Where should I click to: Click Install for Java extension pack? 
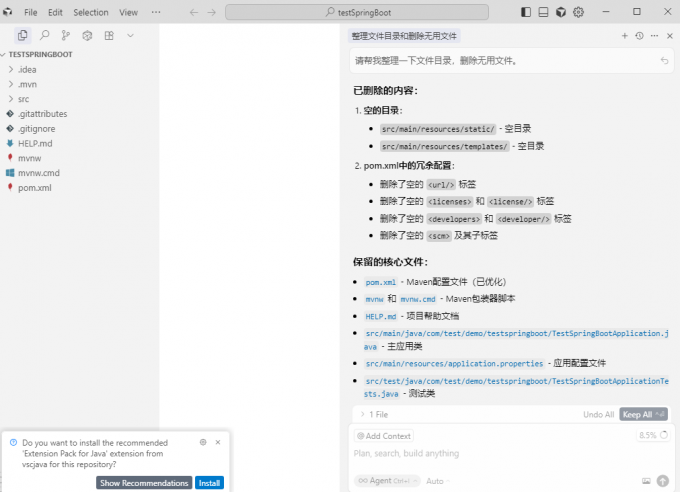point(209,483)
